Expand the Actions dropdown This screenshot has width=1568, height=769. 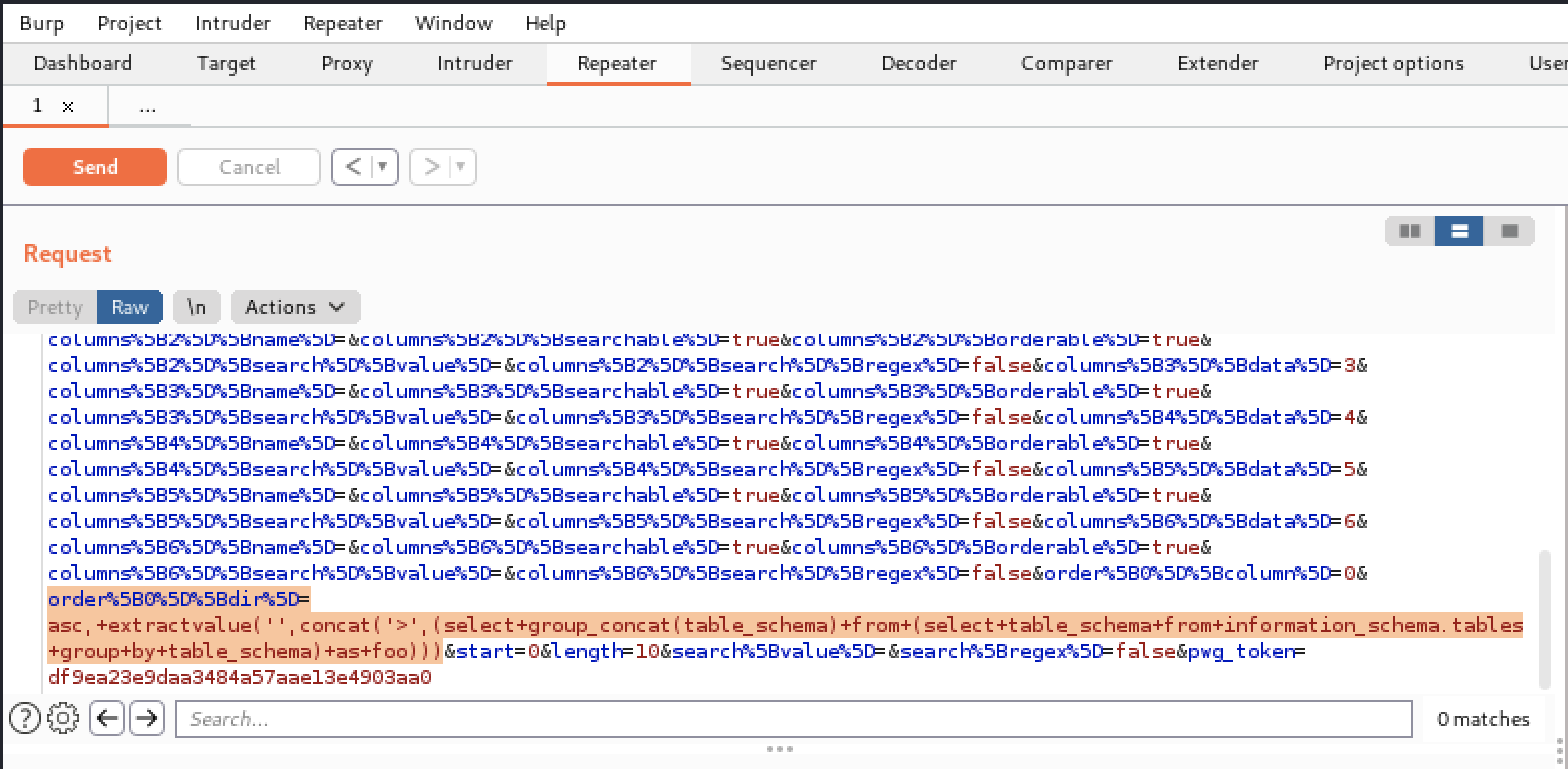click(x=295, y=307)
